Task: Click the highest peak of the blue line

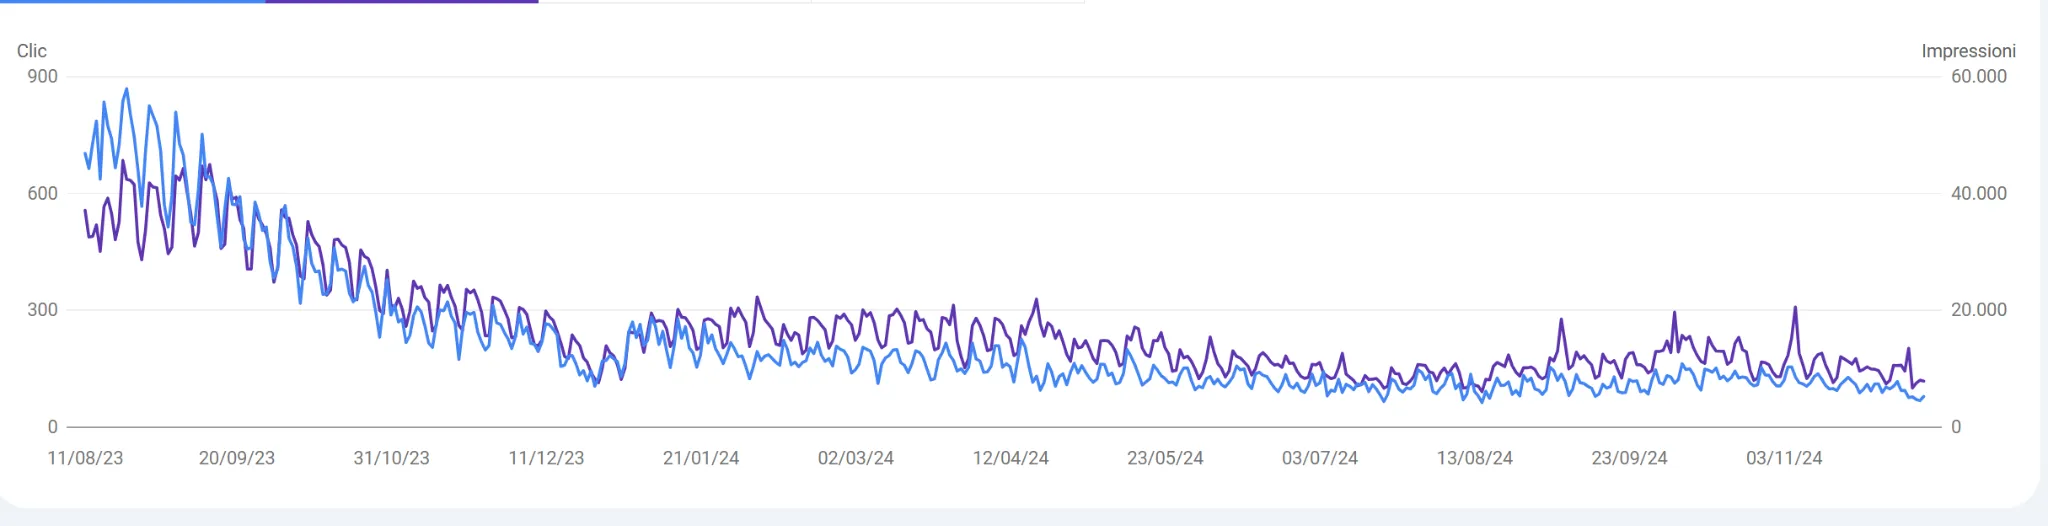Action: point(126,89)
